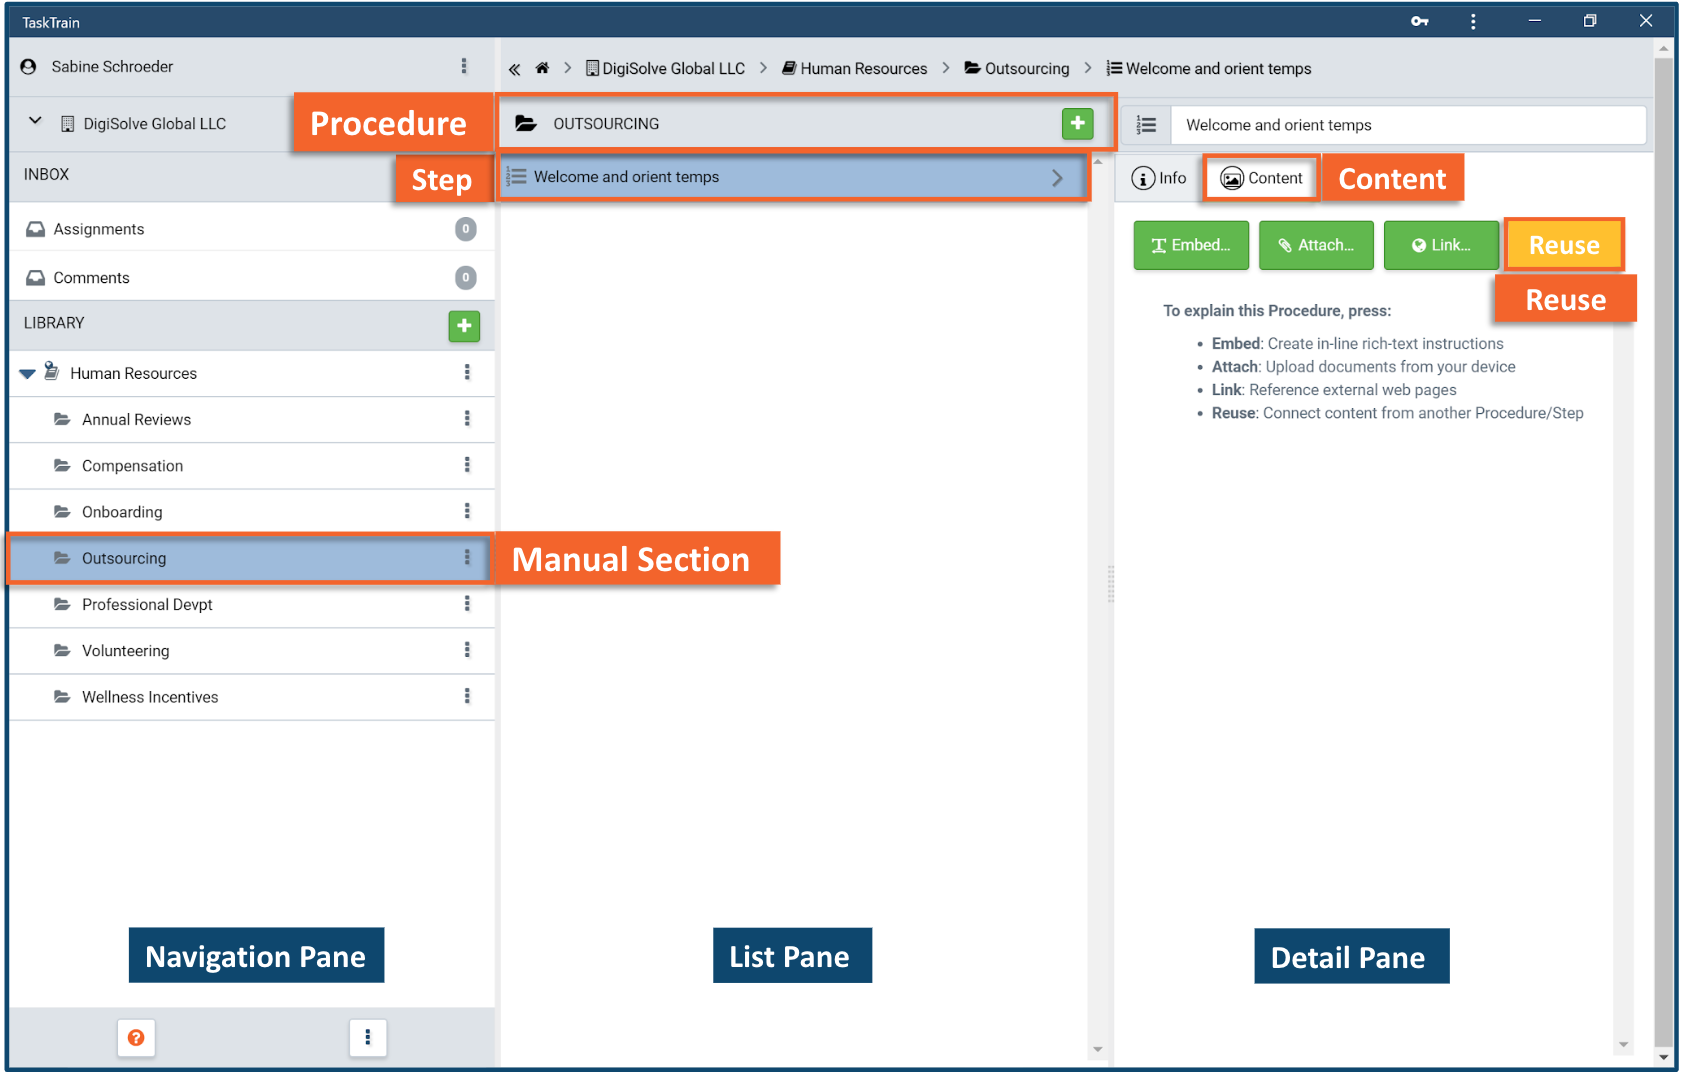Open Annual Reviews options menu
This screenshot has height=1080, width=1681.
pyautogui.click(x=467, y=418)
